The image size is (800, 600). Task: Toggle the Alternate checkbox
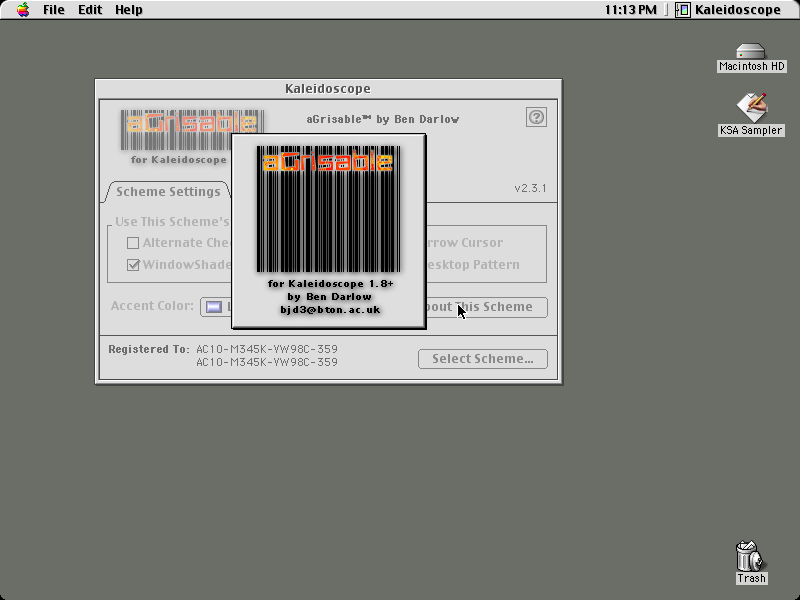pos(133,243)
